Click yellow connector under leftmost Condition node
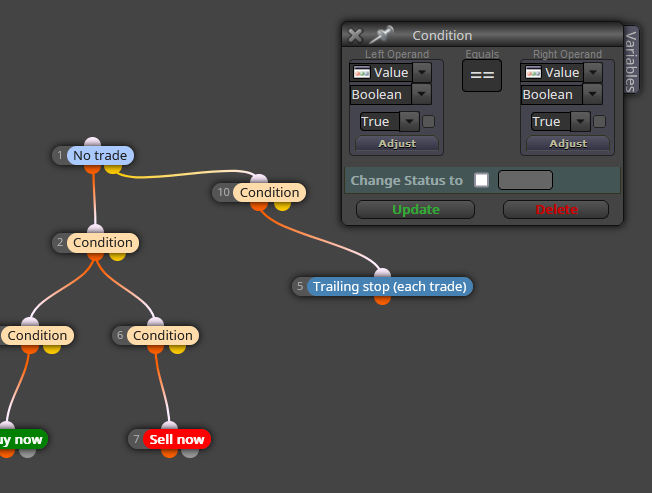The width and height of the screenshot is (652, 493). (52, 349)
